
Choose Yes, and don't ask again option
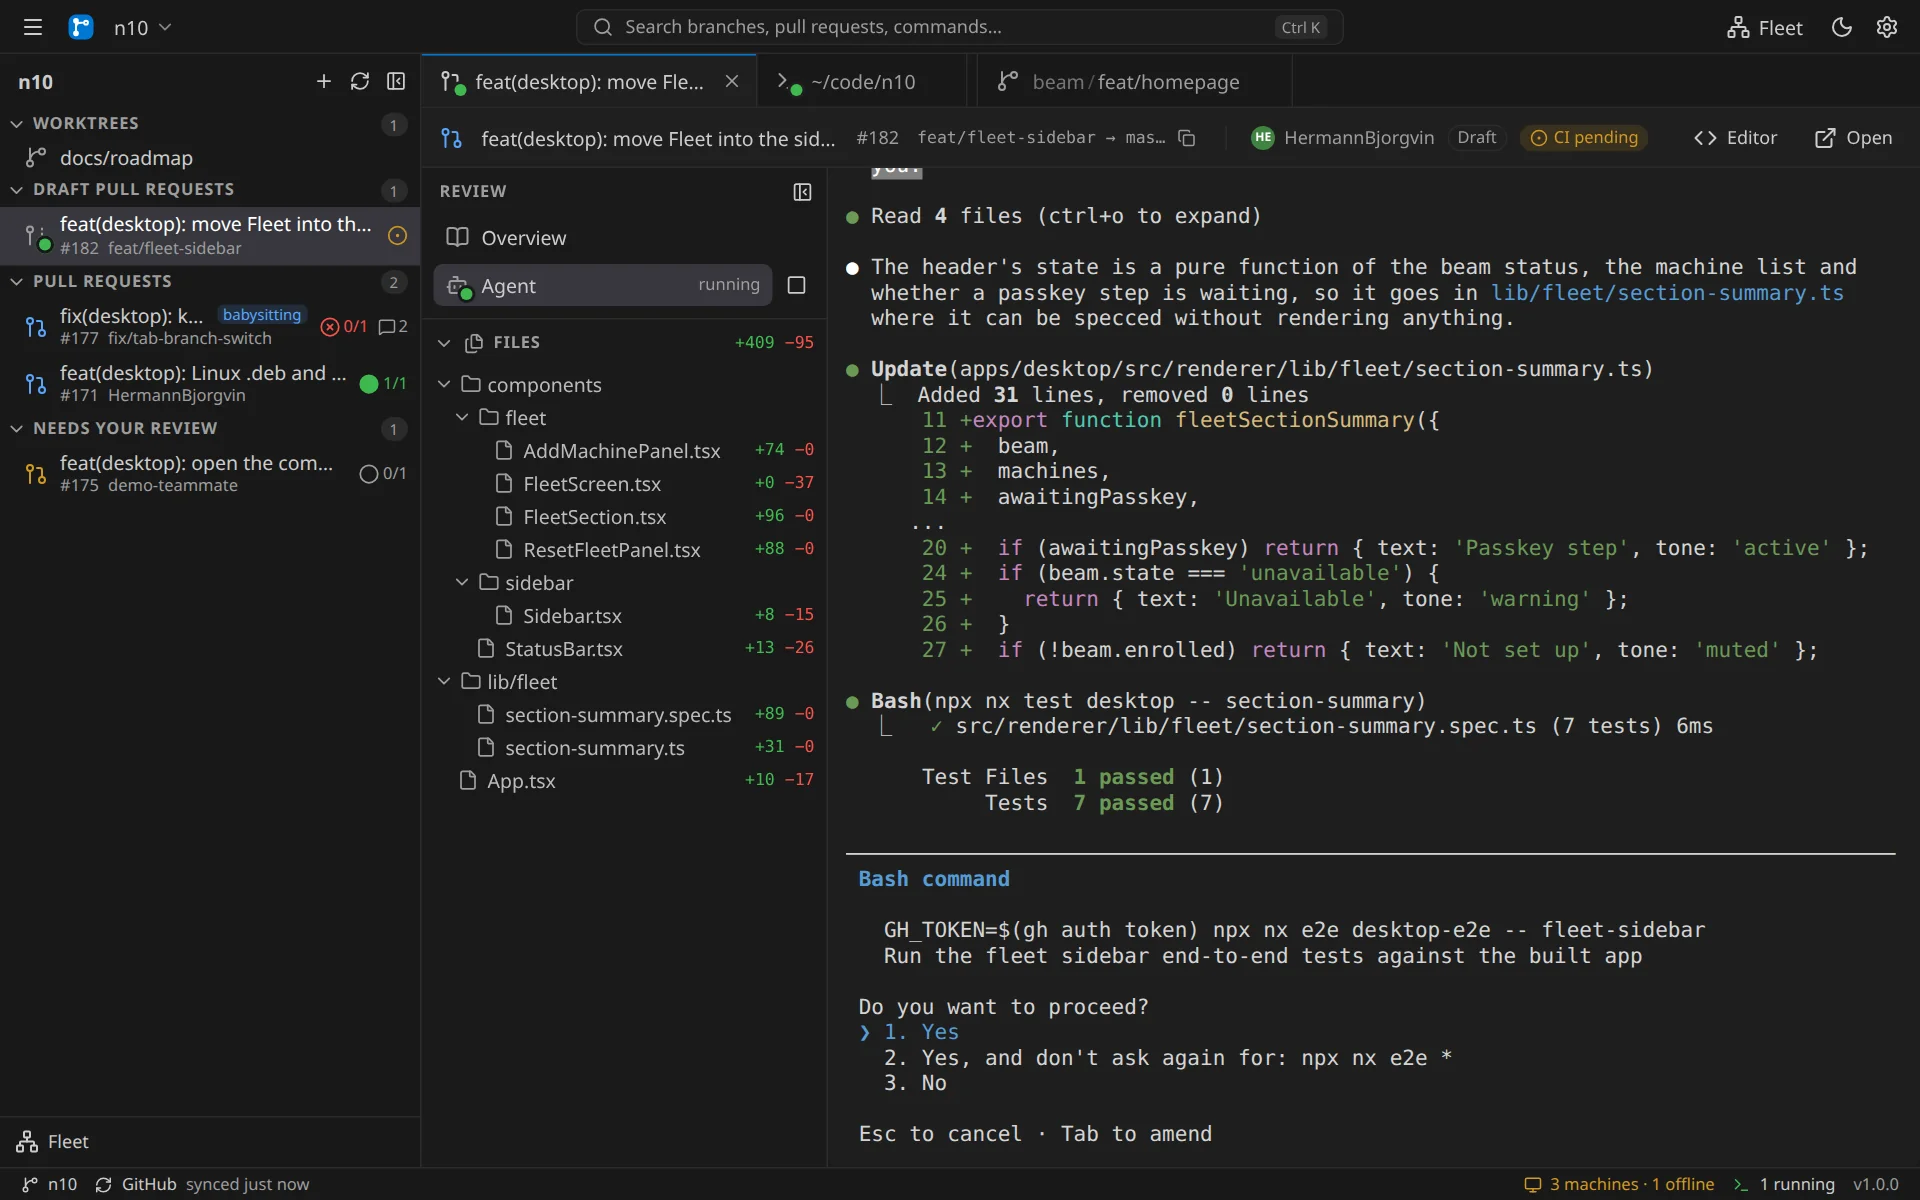(1168, 1058)
